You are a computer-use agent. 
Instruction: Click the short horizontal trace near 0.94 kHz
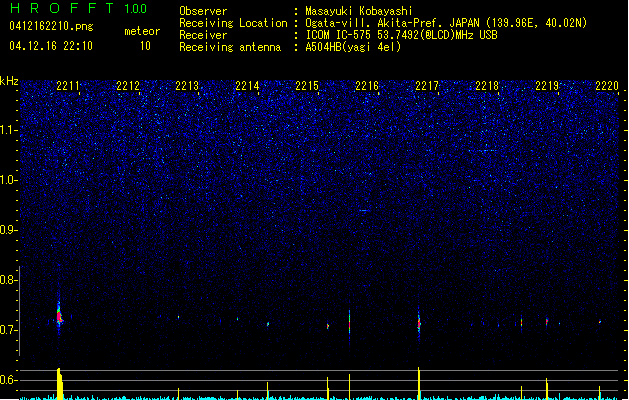[364, 210]
